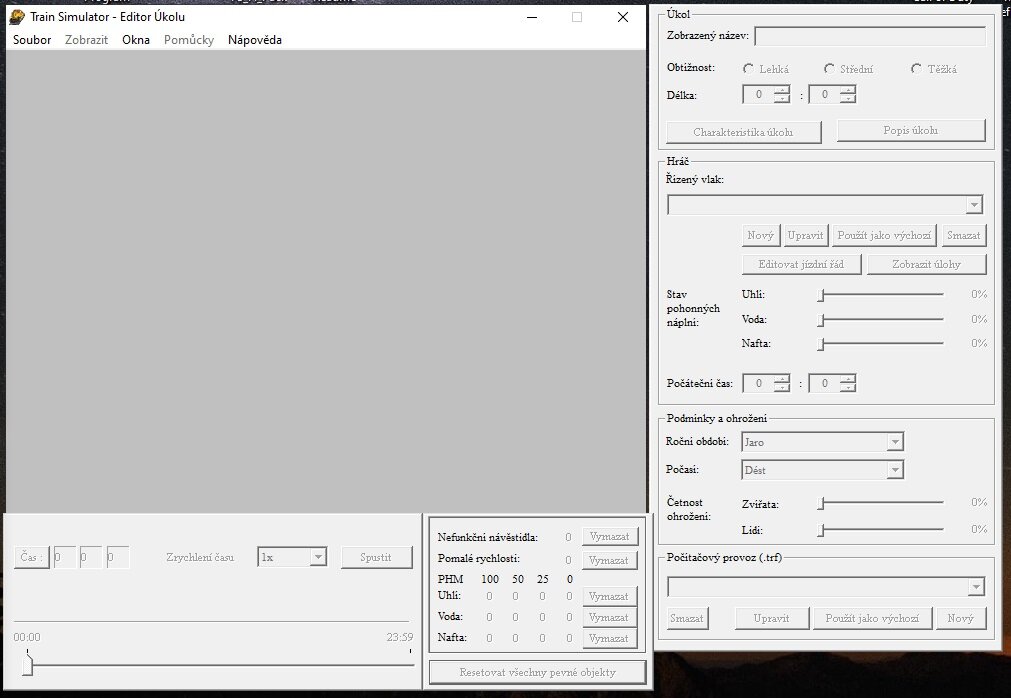The width and height of the screenshot is (1011, 698).
Task: Click the time-of-day timeline slider handle
Action: click(28, 666)
